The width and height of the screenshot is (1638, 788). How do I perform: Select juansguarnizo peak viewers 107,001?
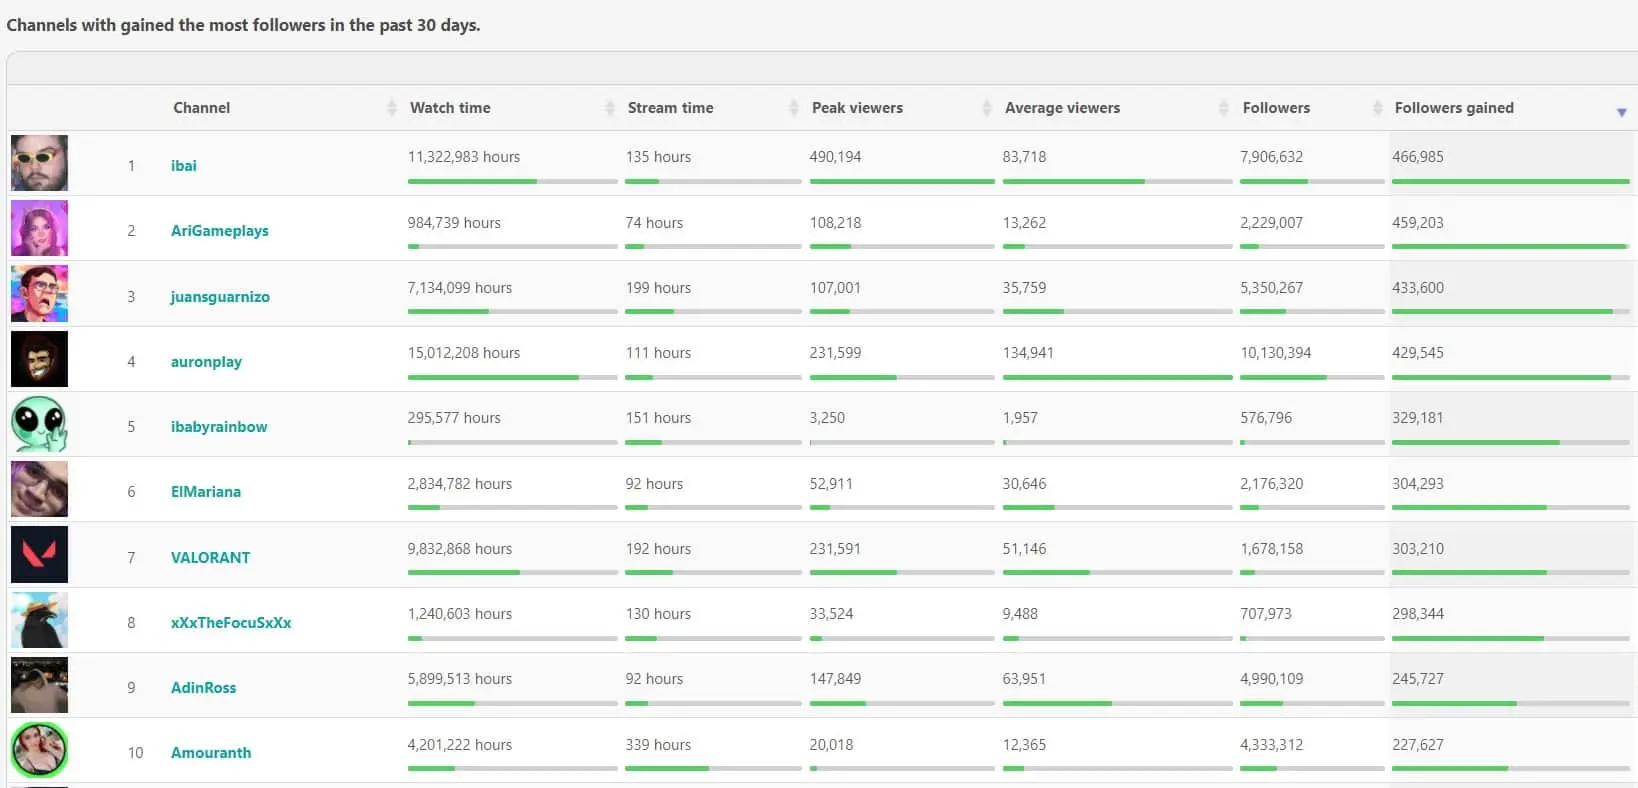coord(835,288)
